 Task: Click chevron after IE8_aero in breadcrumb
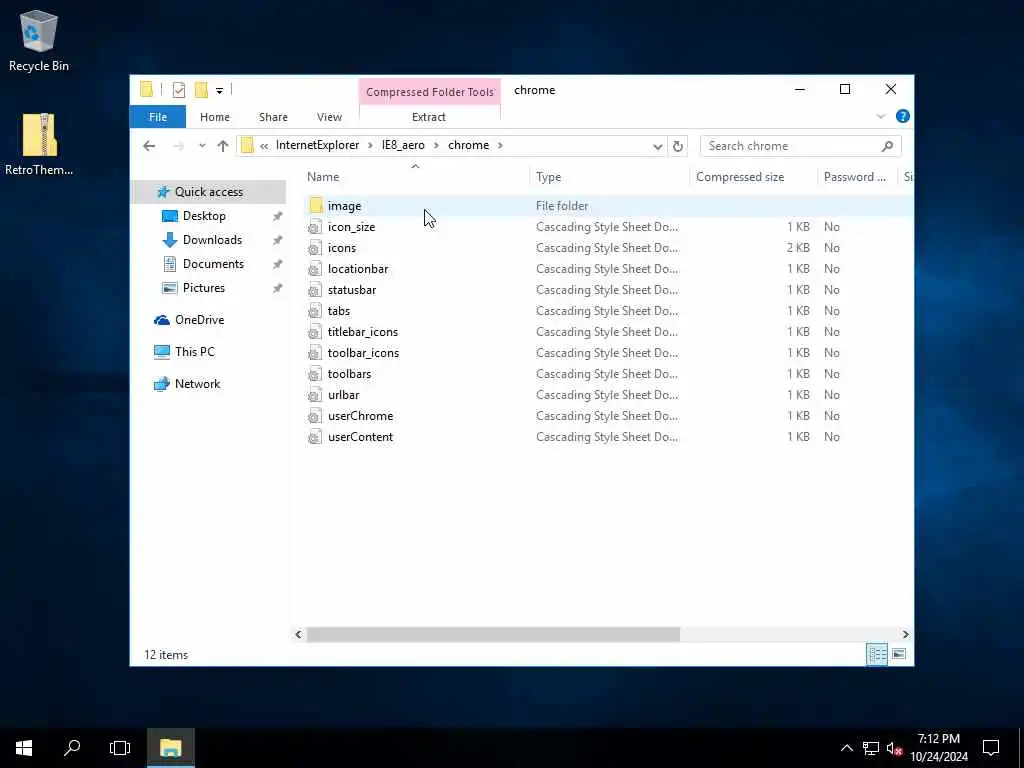tap(436, 145)
